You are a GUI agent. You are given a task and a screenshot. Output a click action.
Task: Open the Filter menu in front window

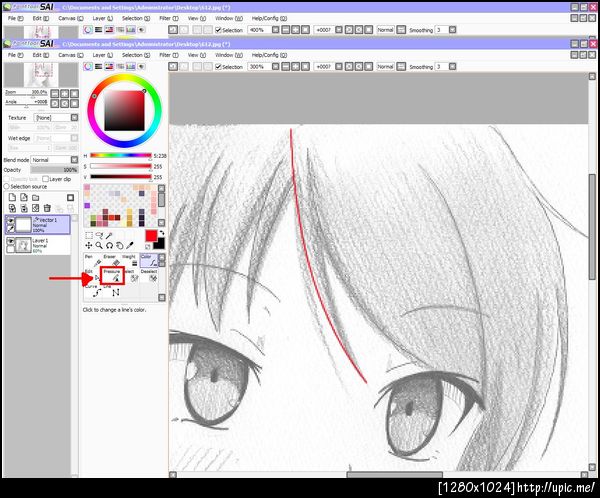point(169,55)
